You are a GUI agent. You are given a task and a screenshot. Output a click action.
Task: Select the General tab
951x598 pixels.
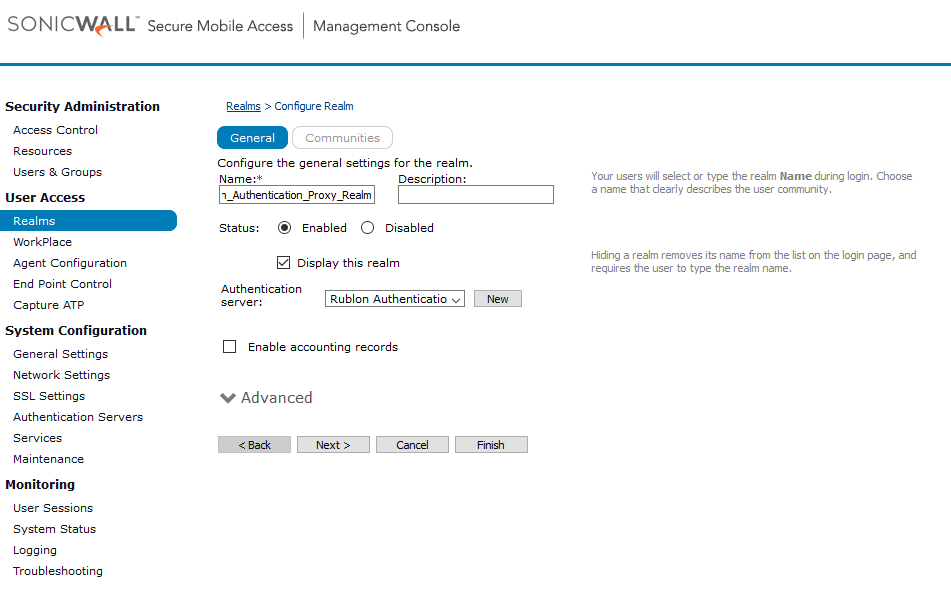pyautogui.click(x=252, y=138)
